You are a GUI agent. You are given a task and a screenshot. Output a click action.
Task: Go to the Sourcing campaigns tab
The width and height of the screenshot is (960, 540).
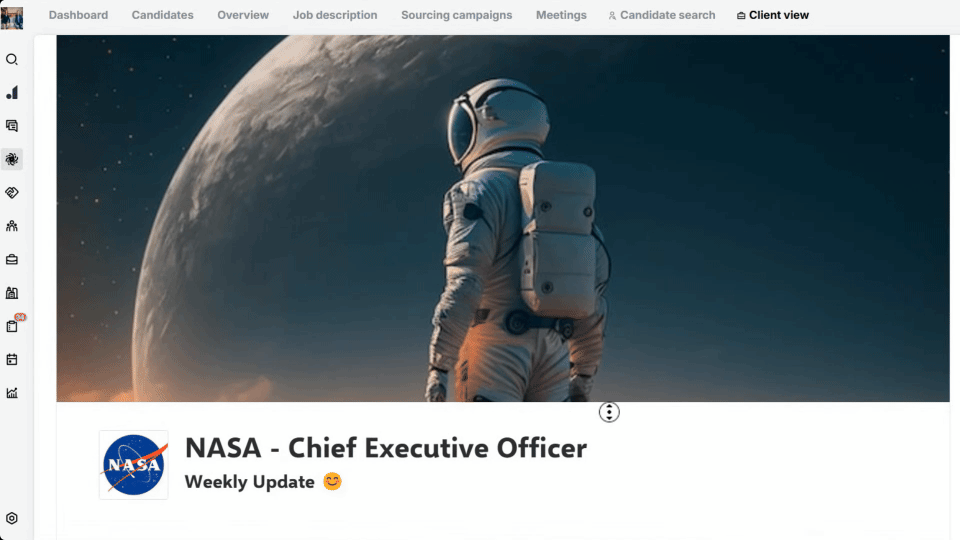point(457,15)
